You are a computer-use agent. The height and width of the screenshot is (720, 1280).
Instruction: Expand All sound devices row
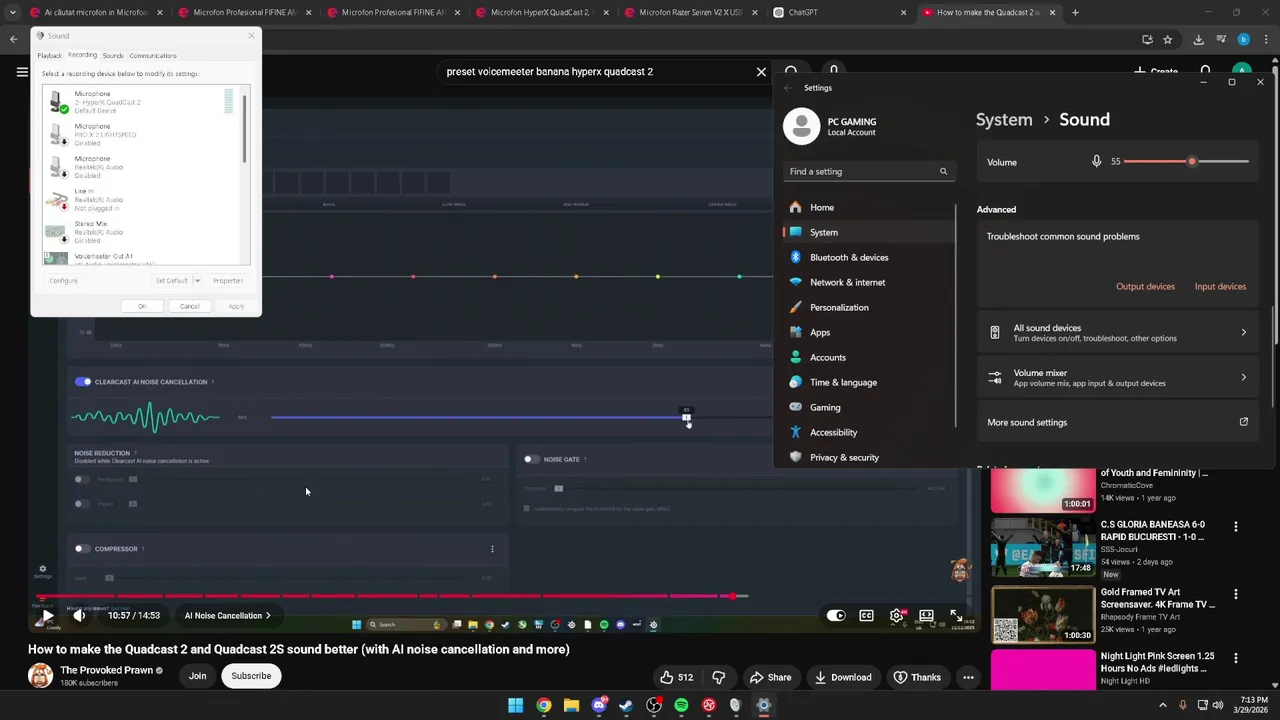(1118, 332)
